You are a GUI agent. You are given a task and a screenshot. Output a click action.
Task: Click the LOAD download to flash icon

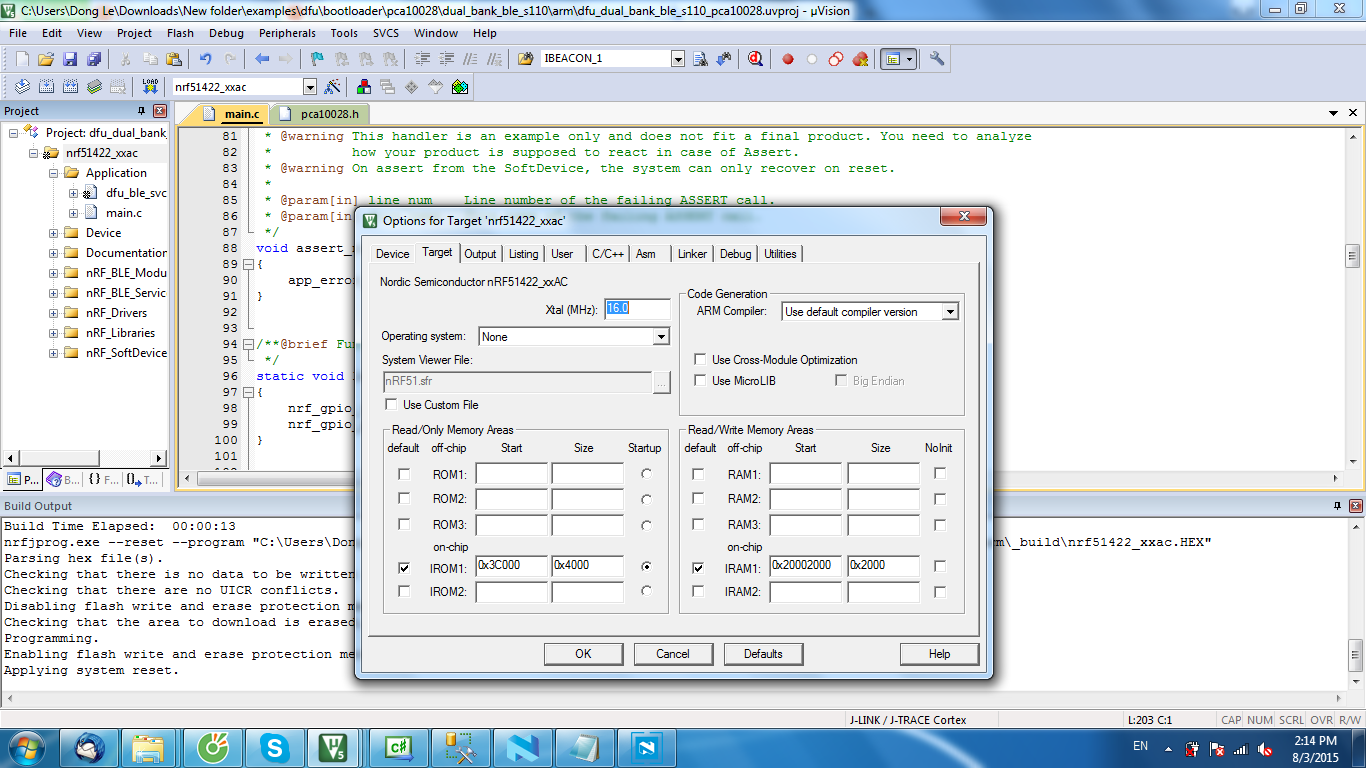click(x=150, y=87)
